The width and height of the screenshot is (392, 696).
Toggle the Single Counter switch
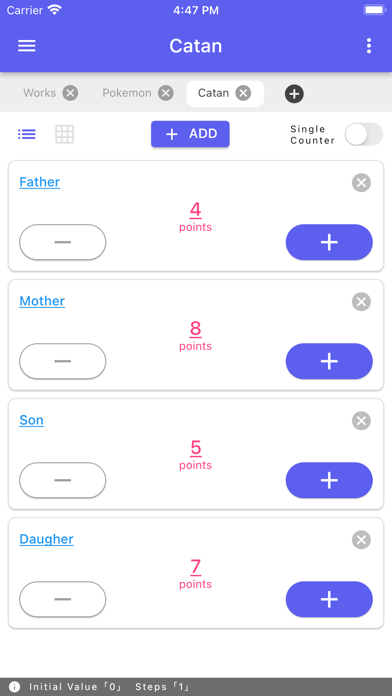364,134
